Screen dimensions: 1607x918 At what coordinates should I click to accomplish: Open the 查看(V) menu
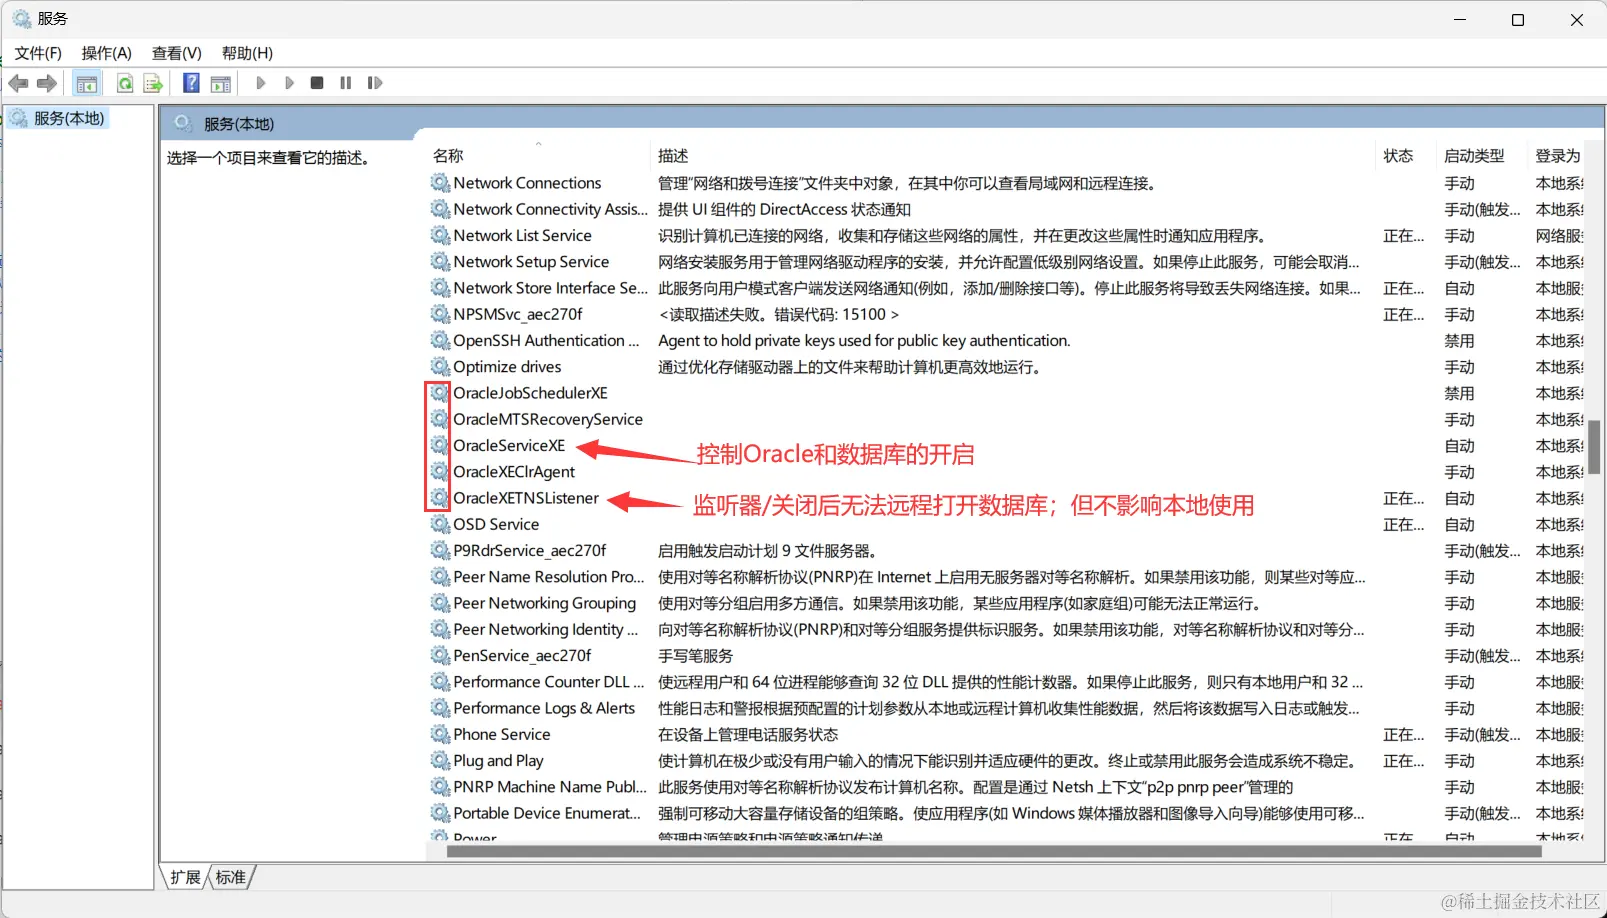point(176,53)
